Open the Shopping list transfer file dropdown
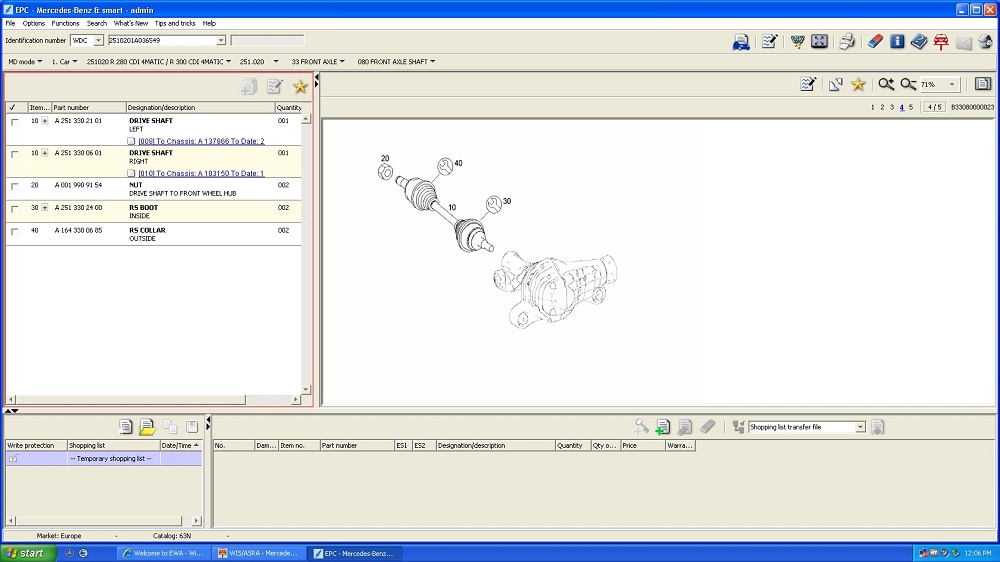Viewport: 1000px width, 562px height. (860, 427)
